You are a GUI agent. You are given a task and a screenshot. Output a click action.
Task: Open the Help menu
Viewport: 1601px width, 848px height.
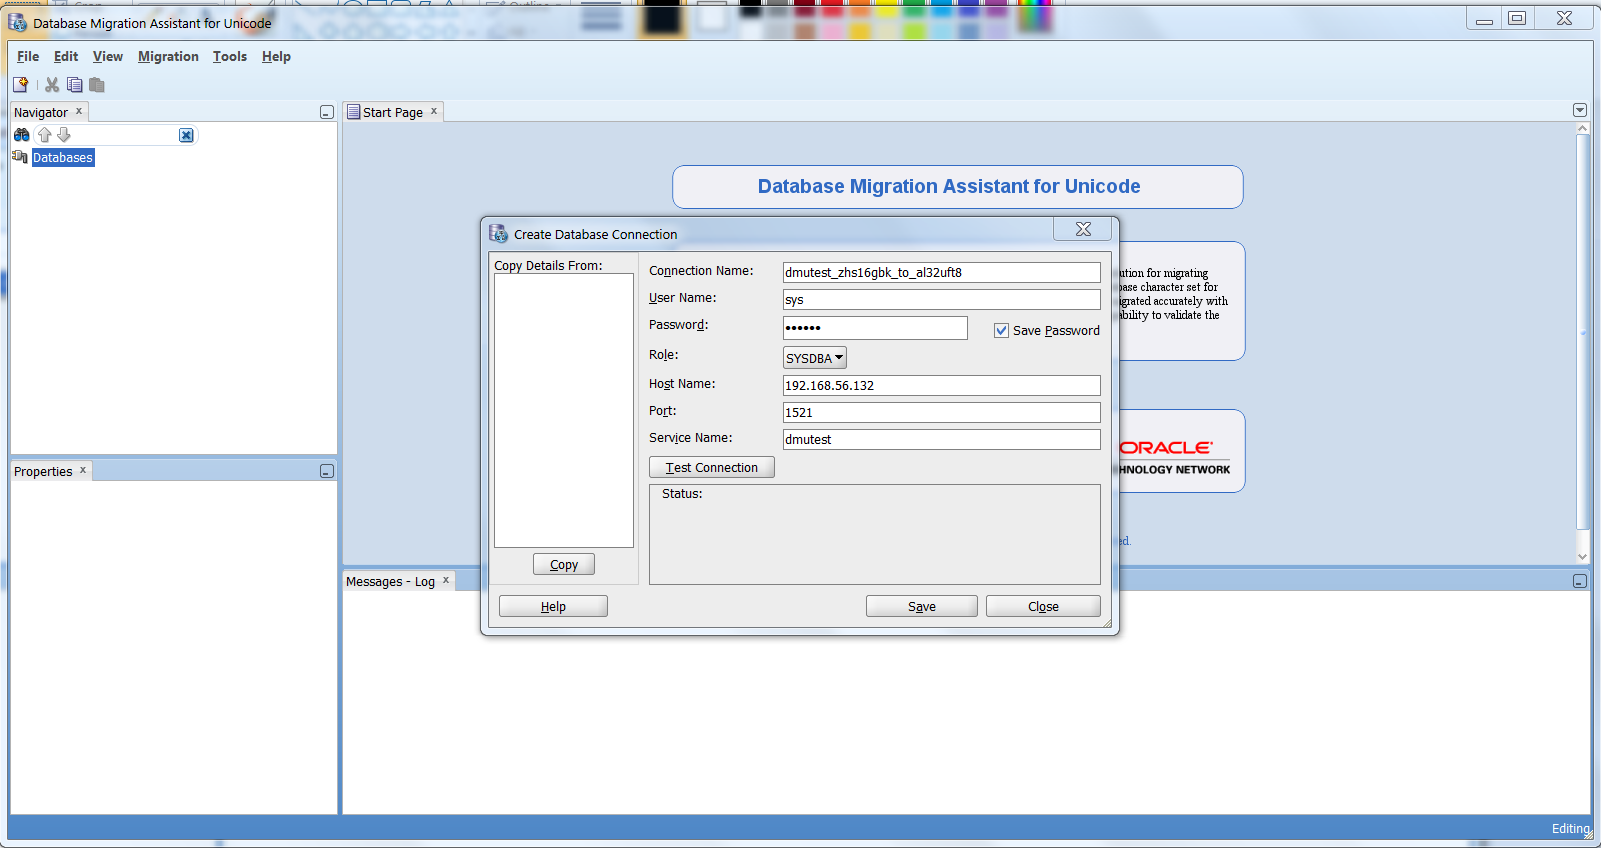coord(276,57)
